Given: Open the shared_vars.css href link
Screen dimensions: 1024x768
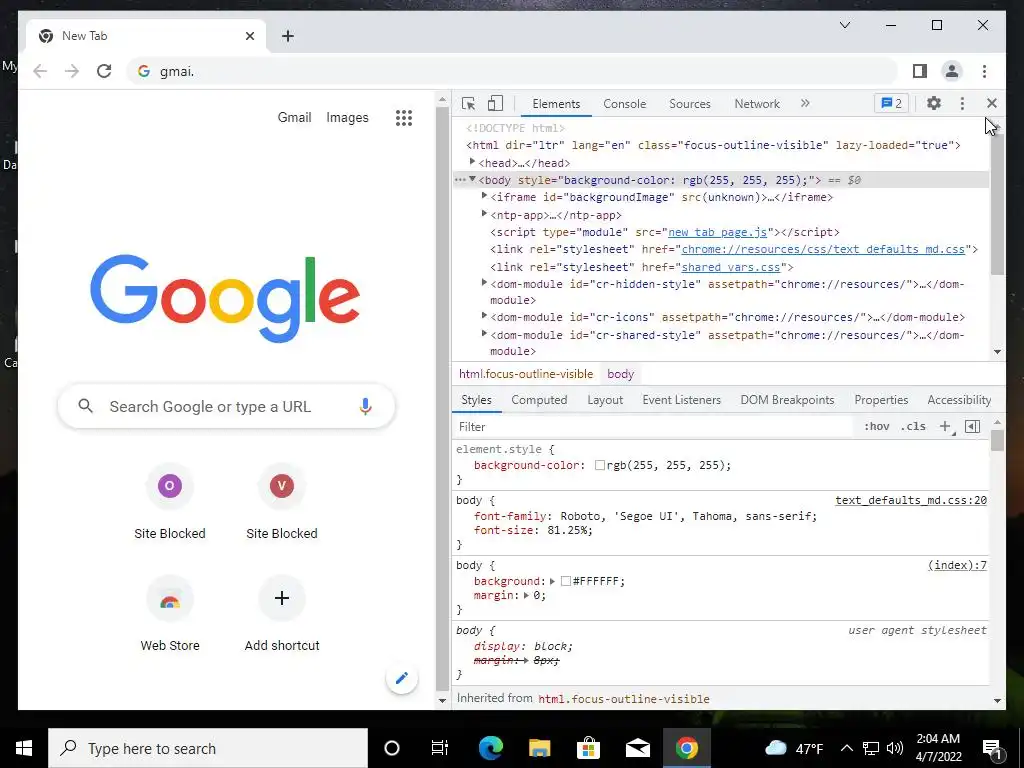Looking at the screenshot, I should coord(731,267).
